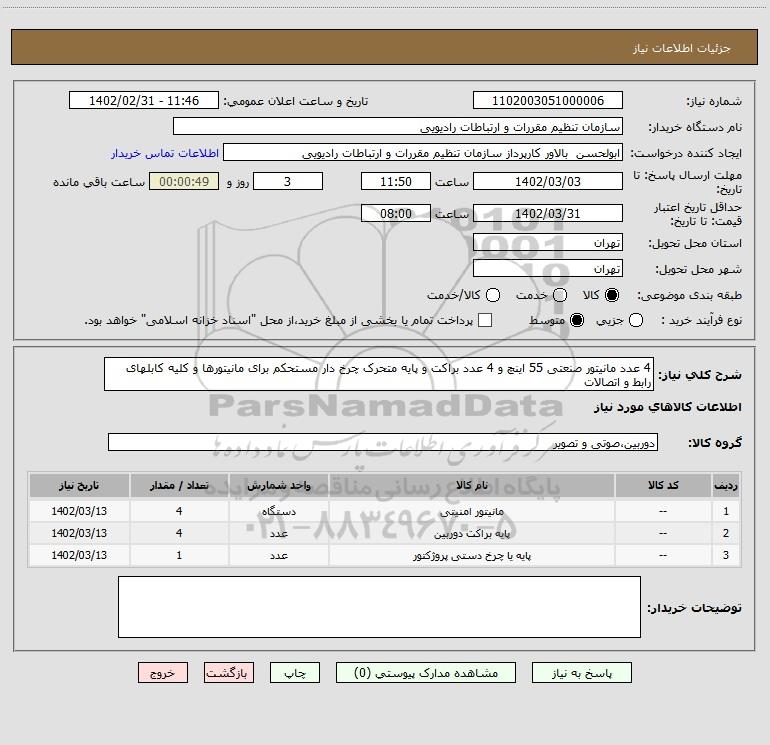Click the days remaining field showing 3
This screenshot has width=770, height=745.
coord(288,181)
